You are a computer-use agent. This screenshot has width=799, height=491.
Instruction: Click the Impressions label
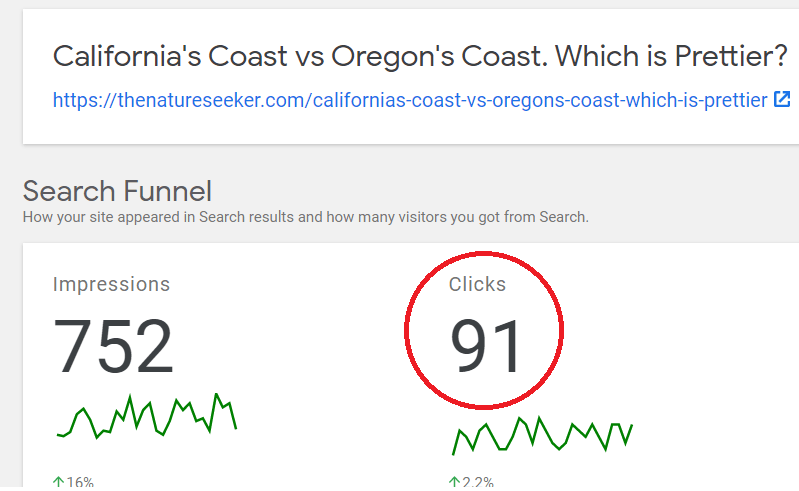coord(111,284)
